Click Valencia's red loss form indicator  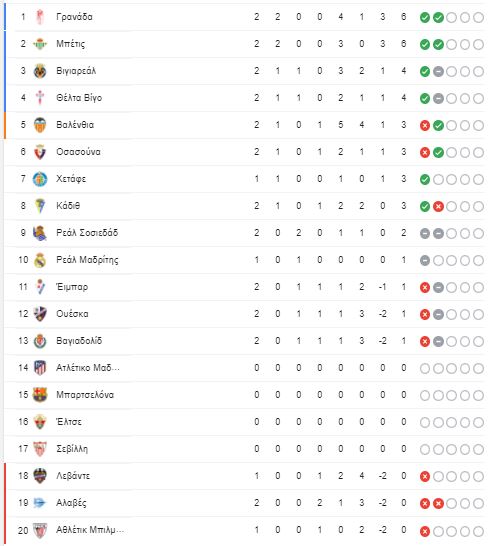click(425, 125)
